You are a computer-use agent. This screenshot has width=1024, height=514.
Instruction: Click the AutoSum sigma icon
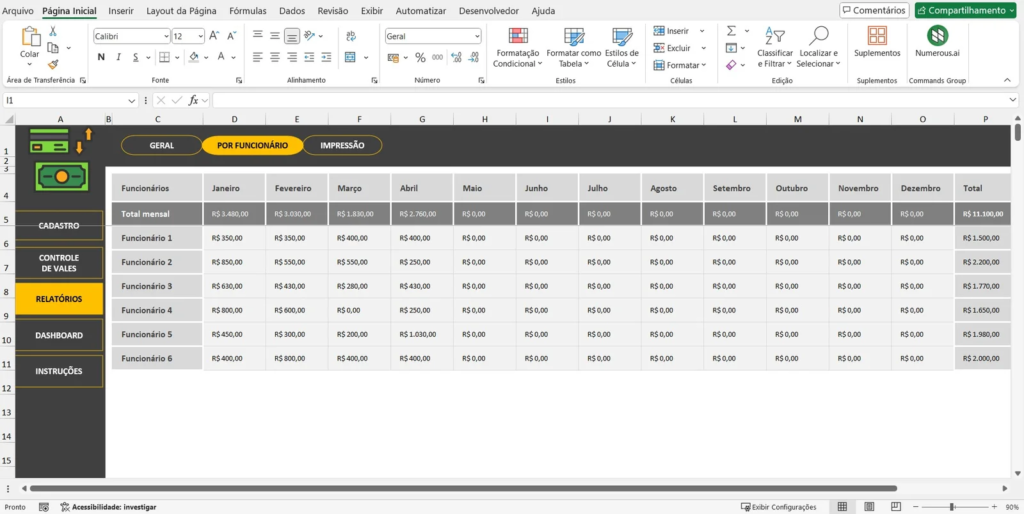(731, 31)
